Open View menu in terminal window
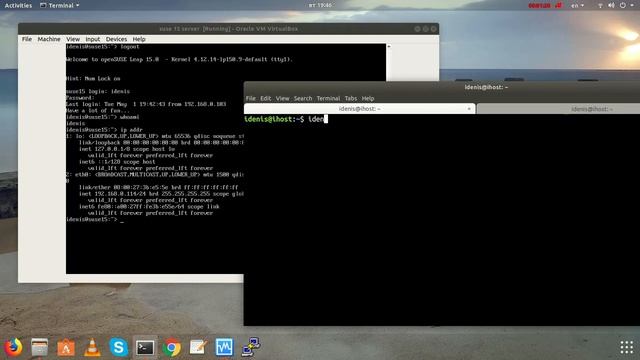Screen dimensions: 640x360 pos(282,98)
